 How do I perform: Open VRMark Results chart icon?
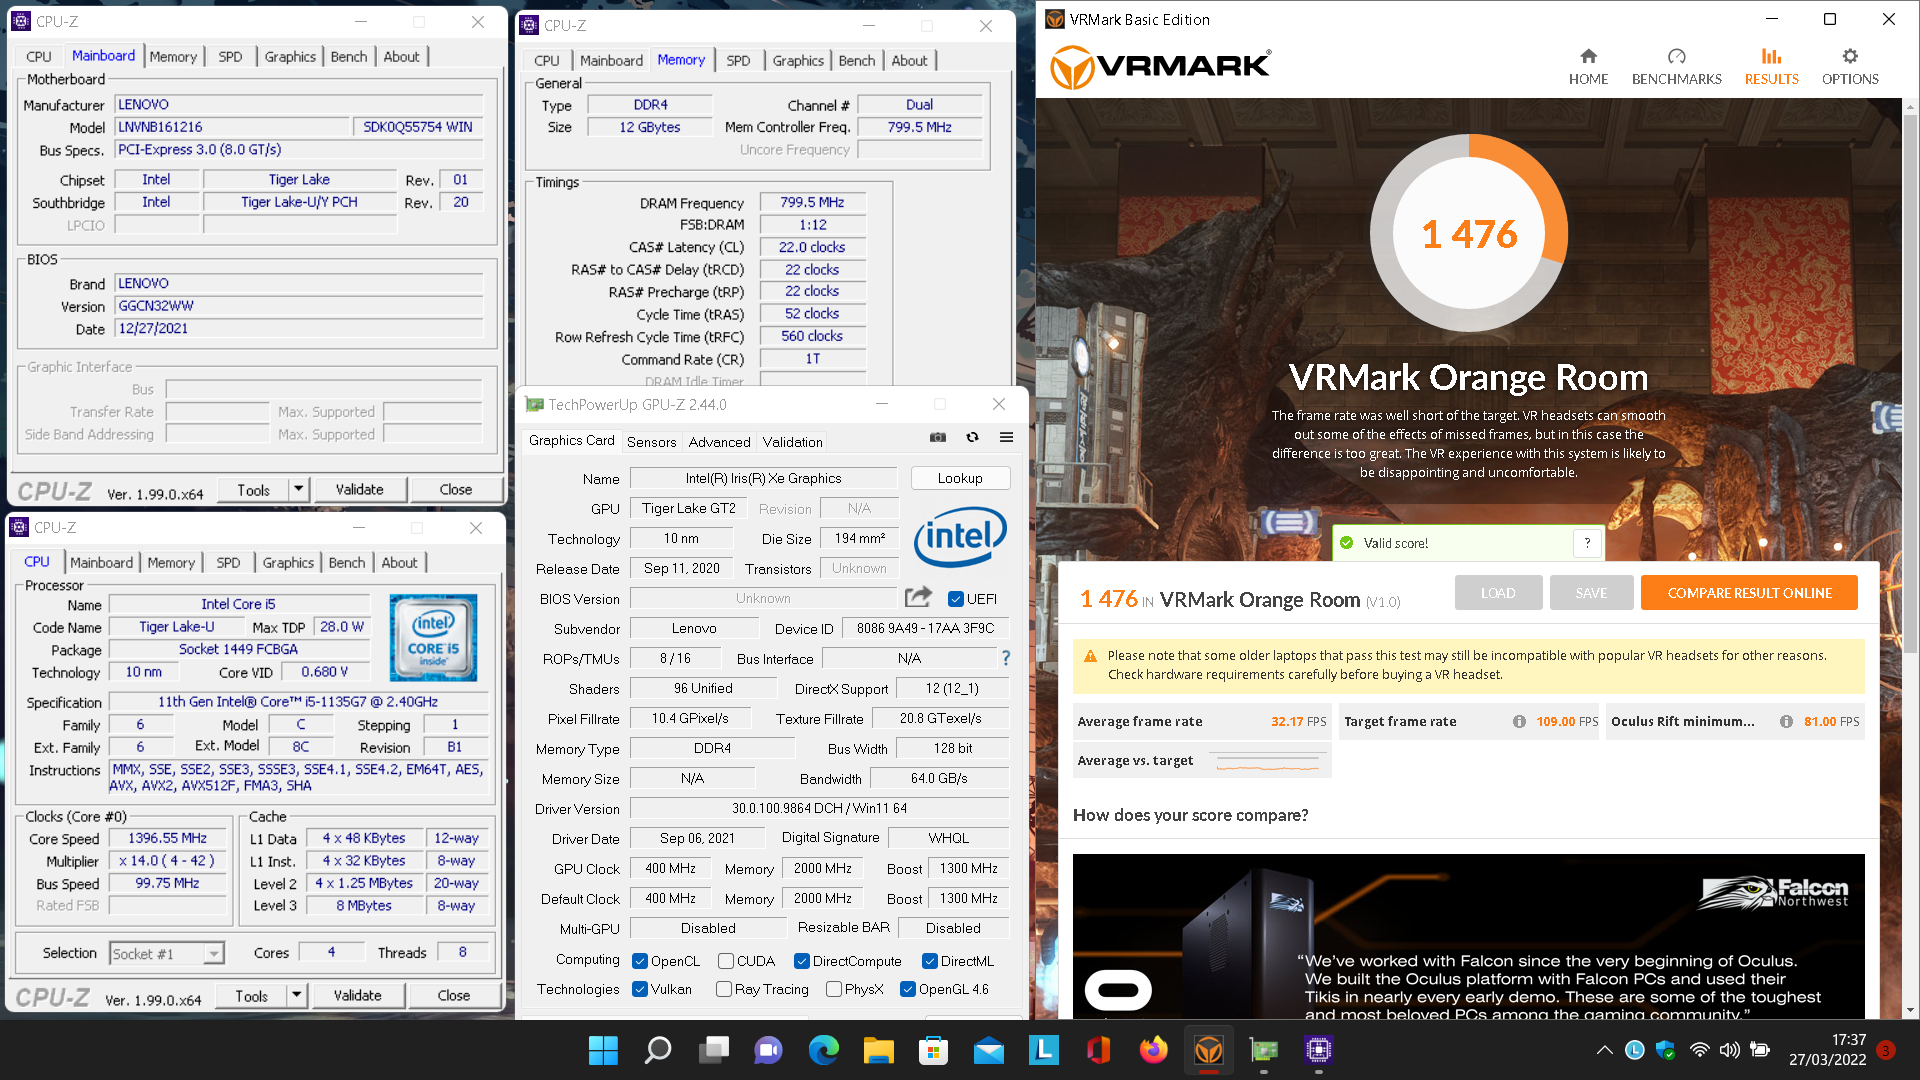(x=1771, y=56)
